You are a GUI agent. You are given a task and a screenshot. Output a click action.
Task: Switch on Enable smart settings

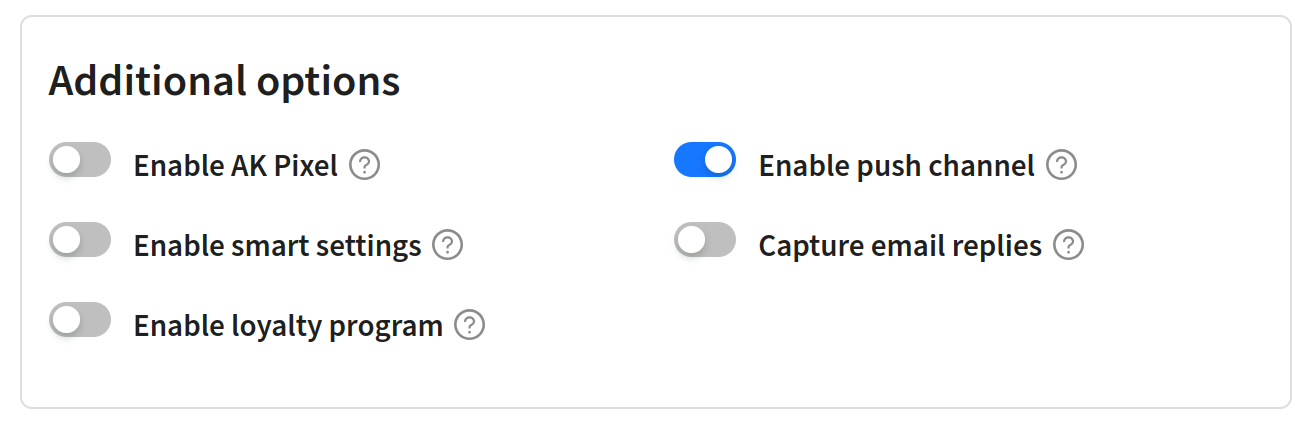tap(80, 240)
